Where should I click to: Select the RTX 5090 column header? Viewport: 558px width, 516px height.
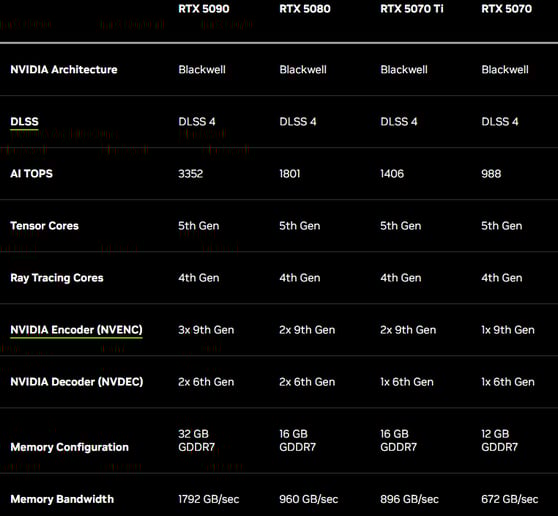point(204,9)
